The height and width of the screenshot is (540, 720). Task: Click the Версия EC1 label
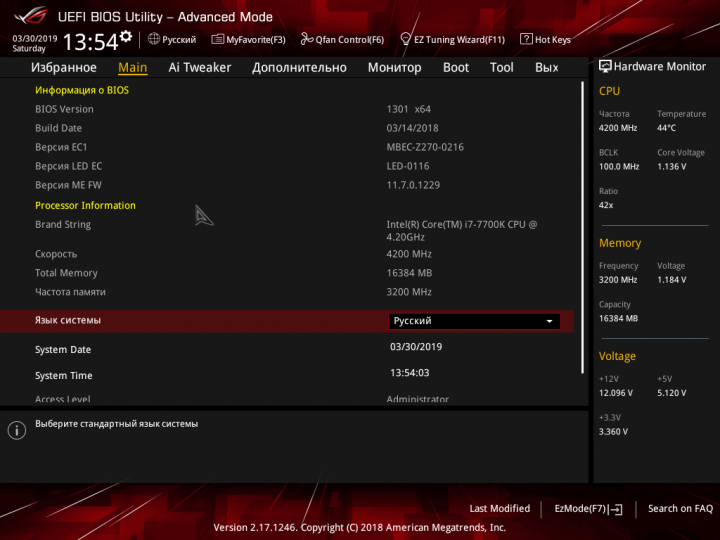[61, 147]
